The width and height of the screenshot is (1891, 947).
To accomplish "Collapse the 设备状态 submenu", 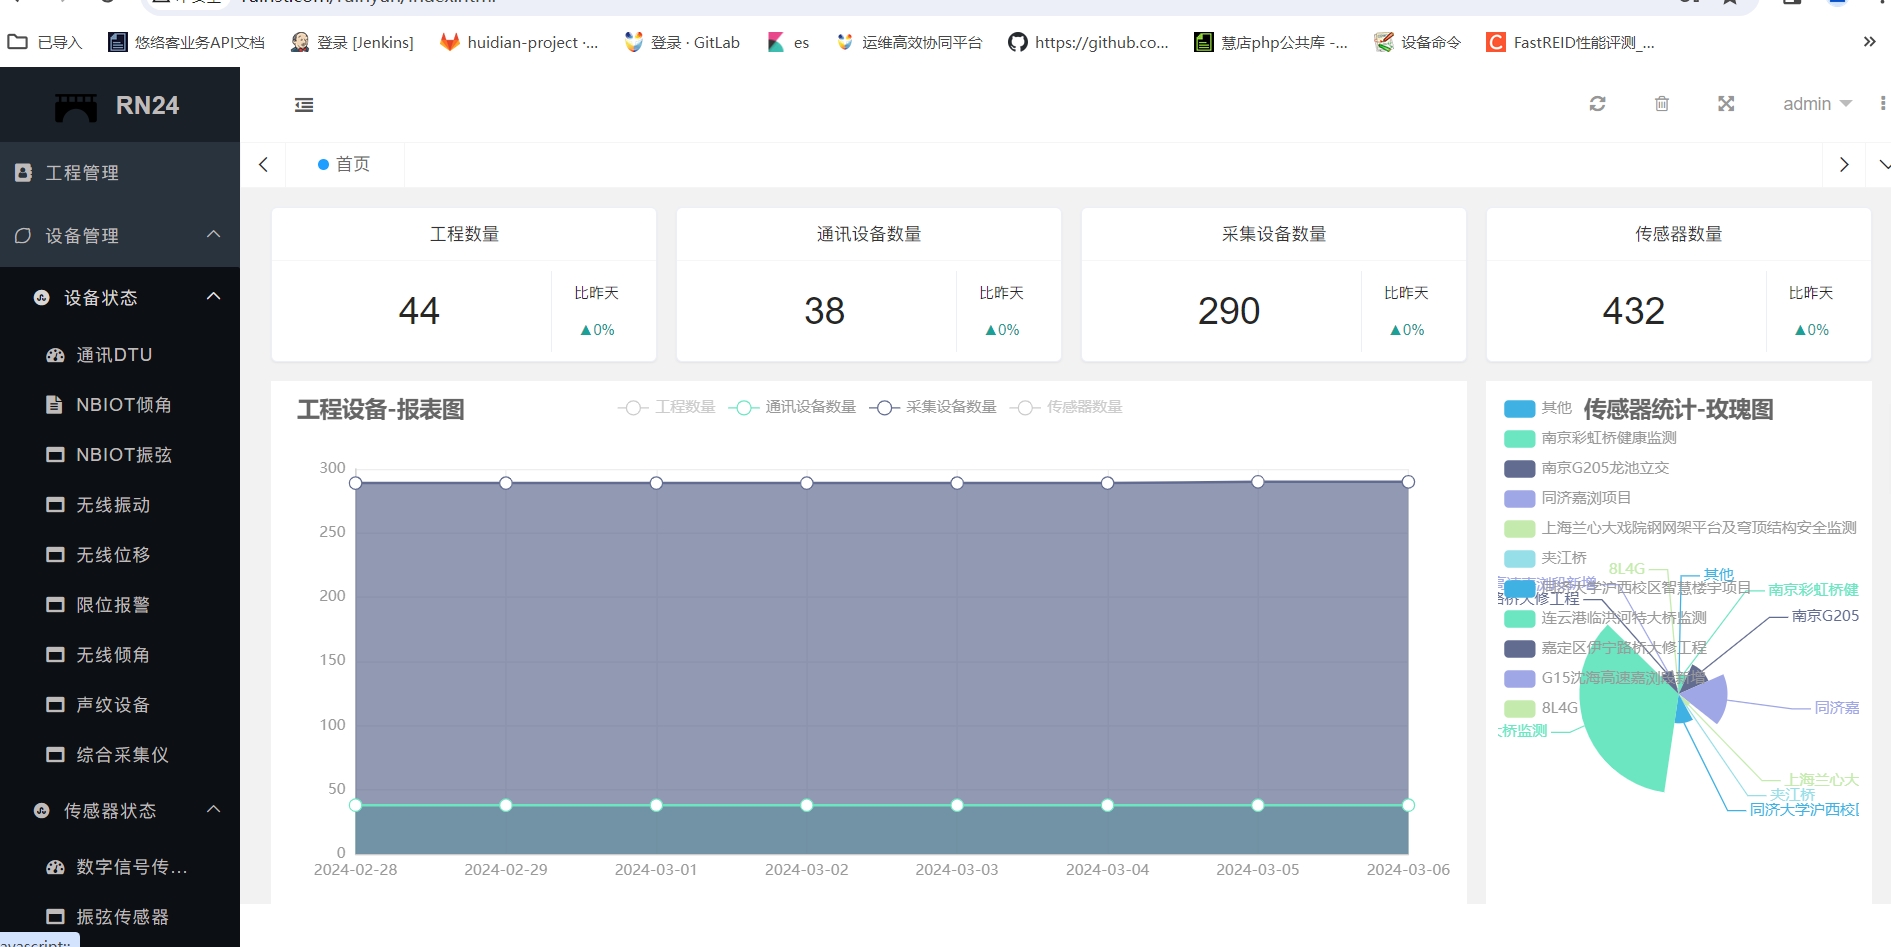I will (x=120, y=298).
